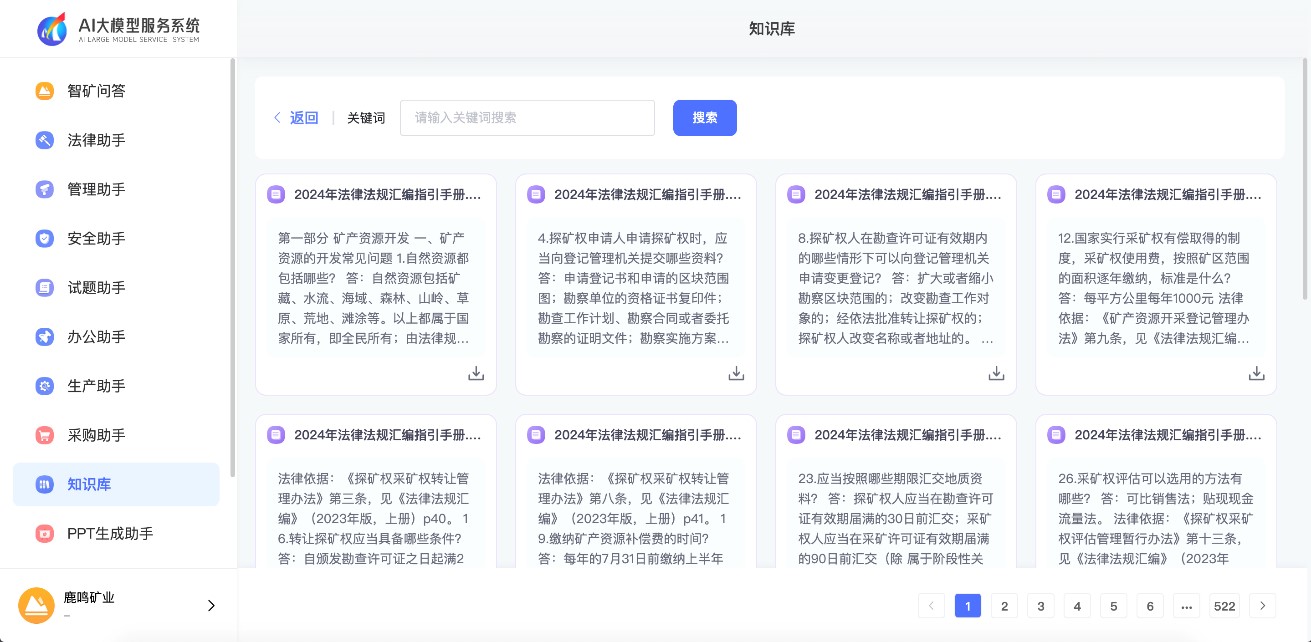Viewport: 1311px width, 642px height.
Task: Go to page 3 in pagination
Action: [1041, 605]
